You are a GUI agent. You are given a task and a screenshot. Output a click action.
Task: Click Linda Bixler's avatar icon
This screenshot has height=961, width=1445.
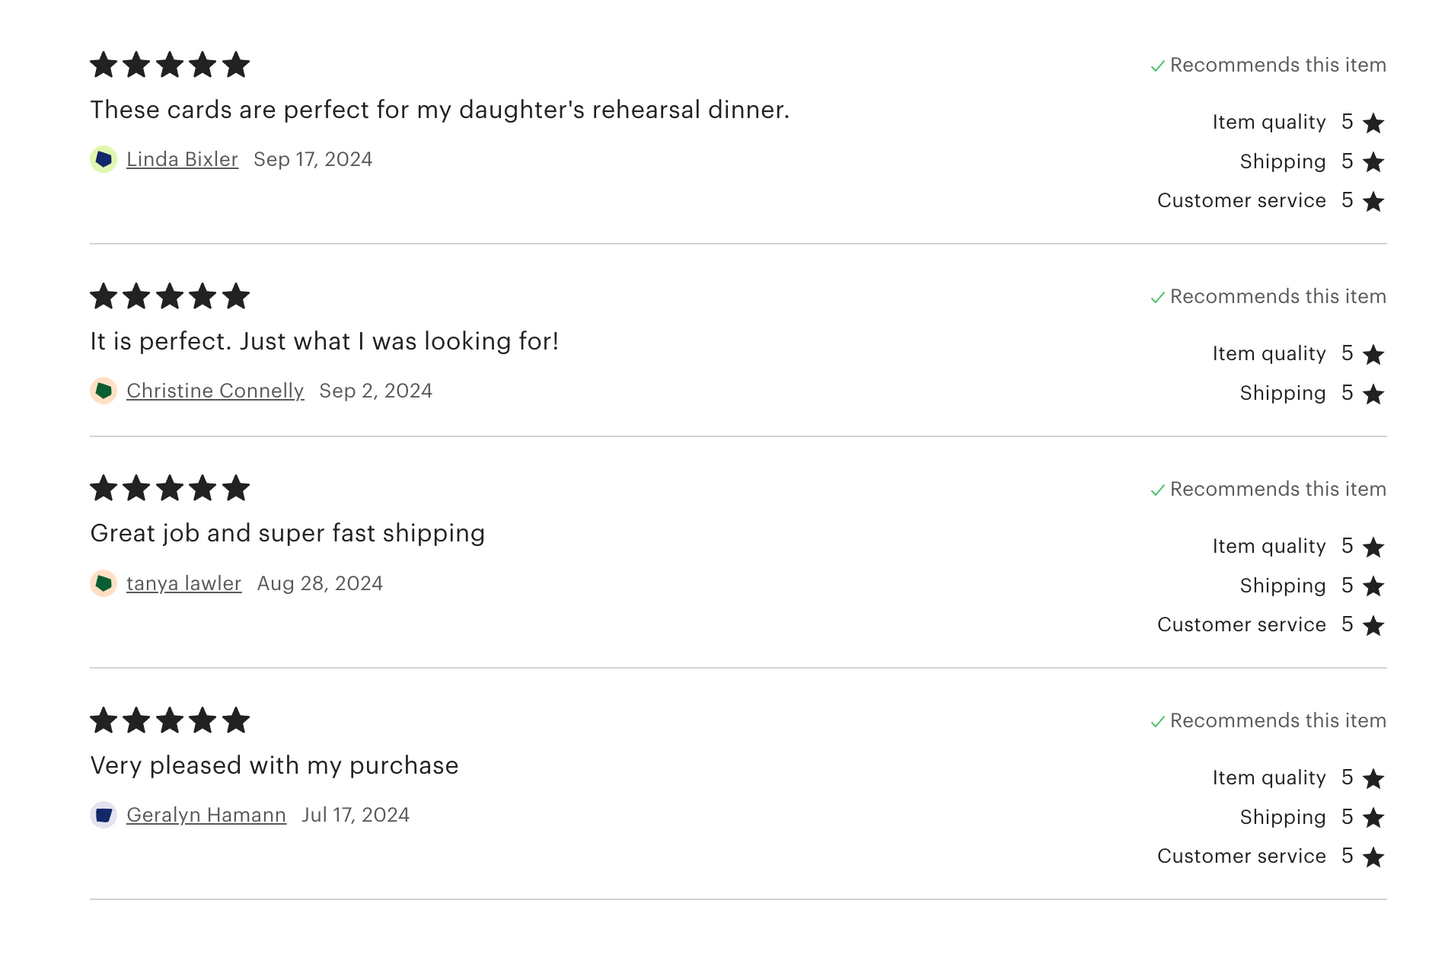point(103,159)
